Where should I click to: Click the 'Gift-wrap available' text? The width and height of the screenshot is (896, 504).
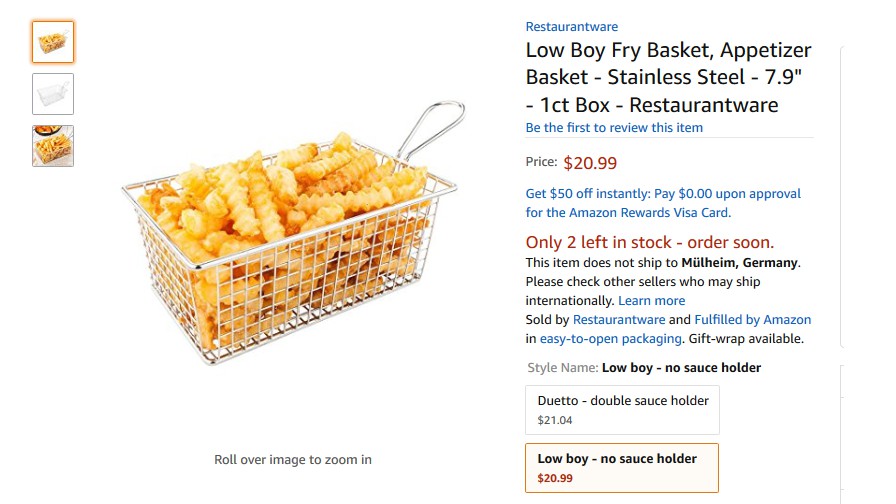[x=746, y=339]
